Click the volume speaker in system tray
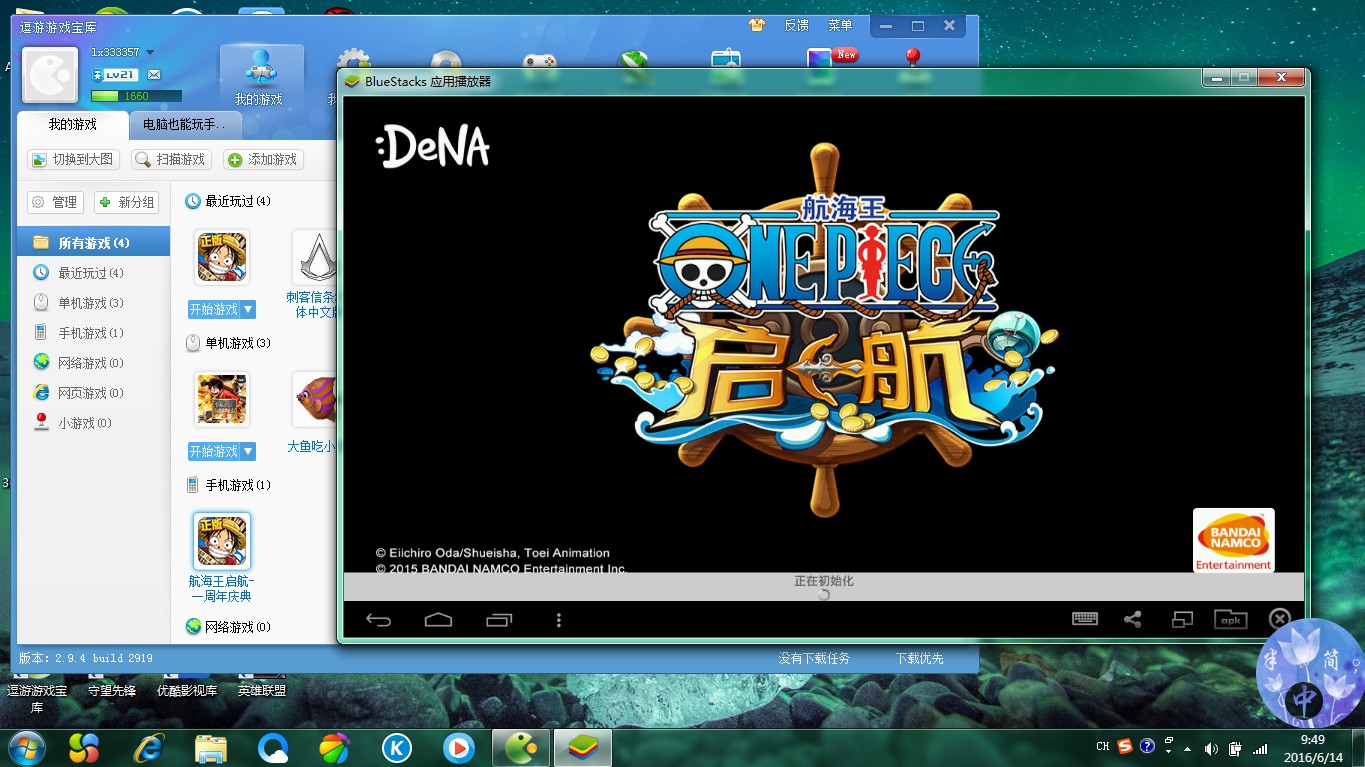 1211,748
